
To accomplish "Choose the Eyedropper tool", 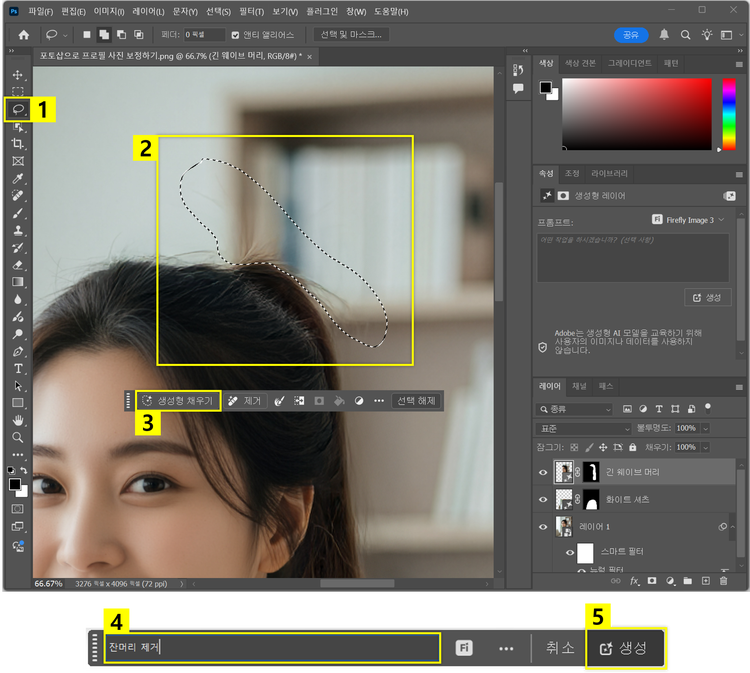I will [x=18, y=178].
